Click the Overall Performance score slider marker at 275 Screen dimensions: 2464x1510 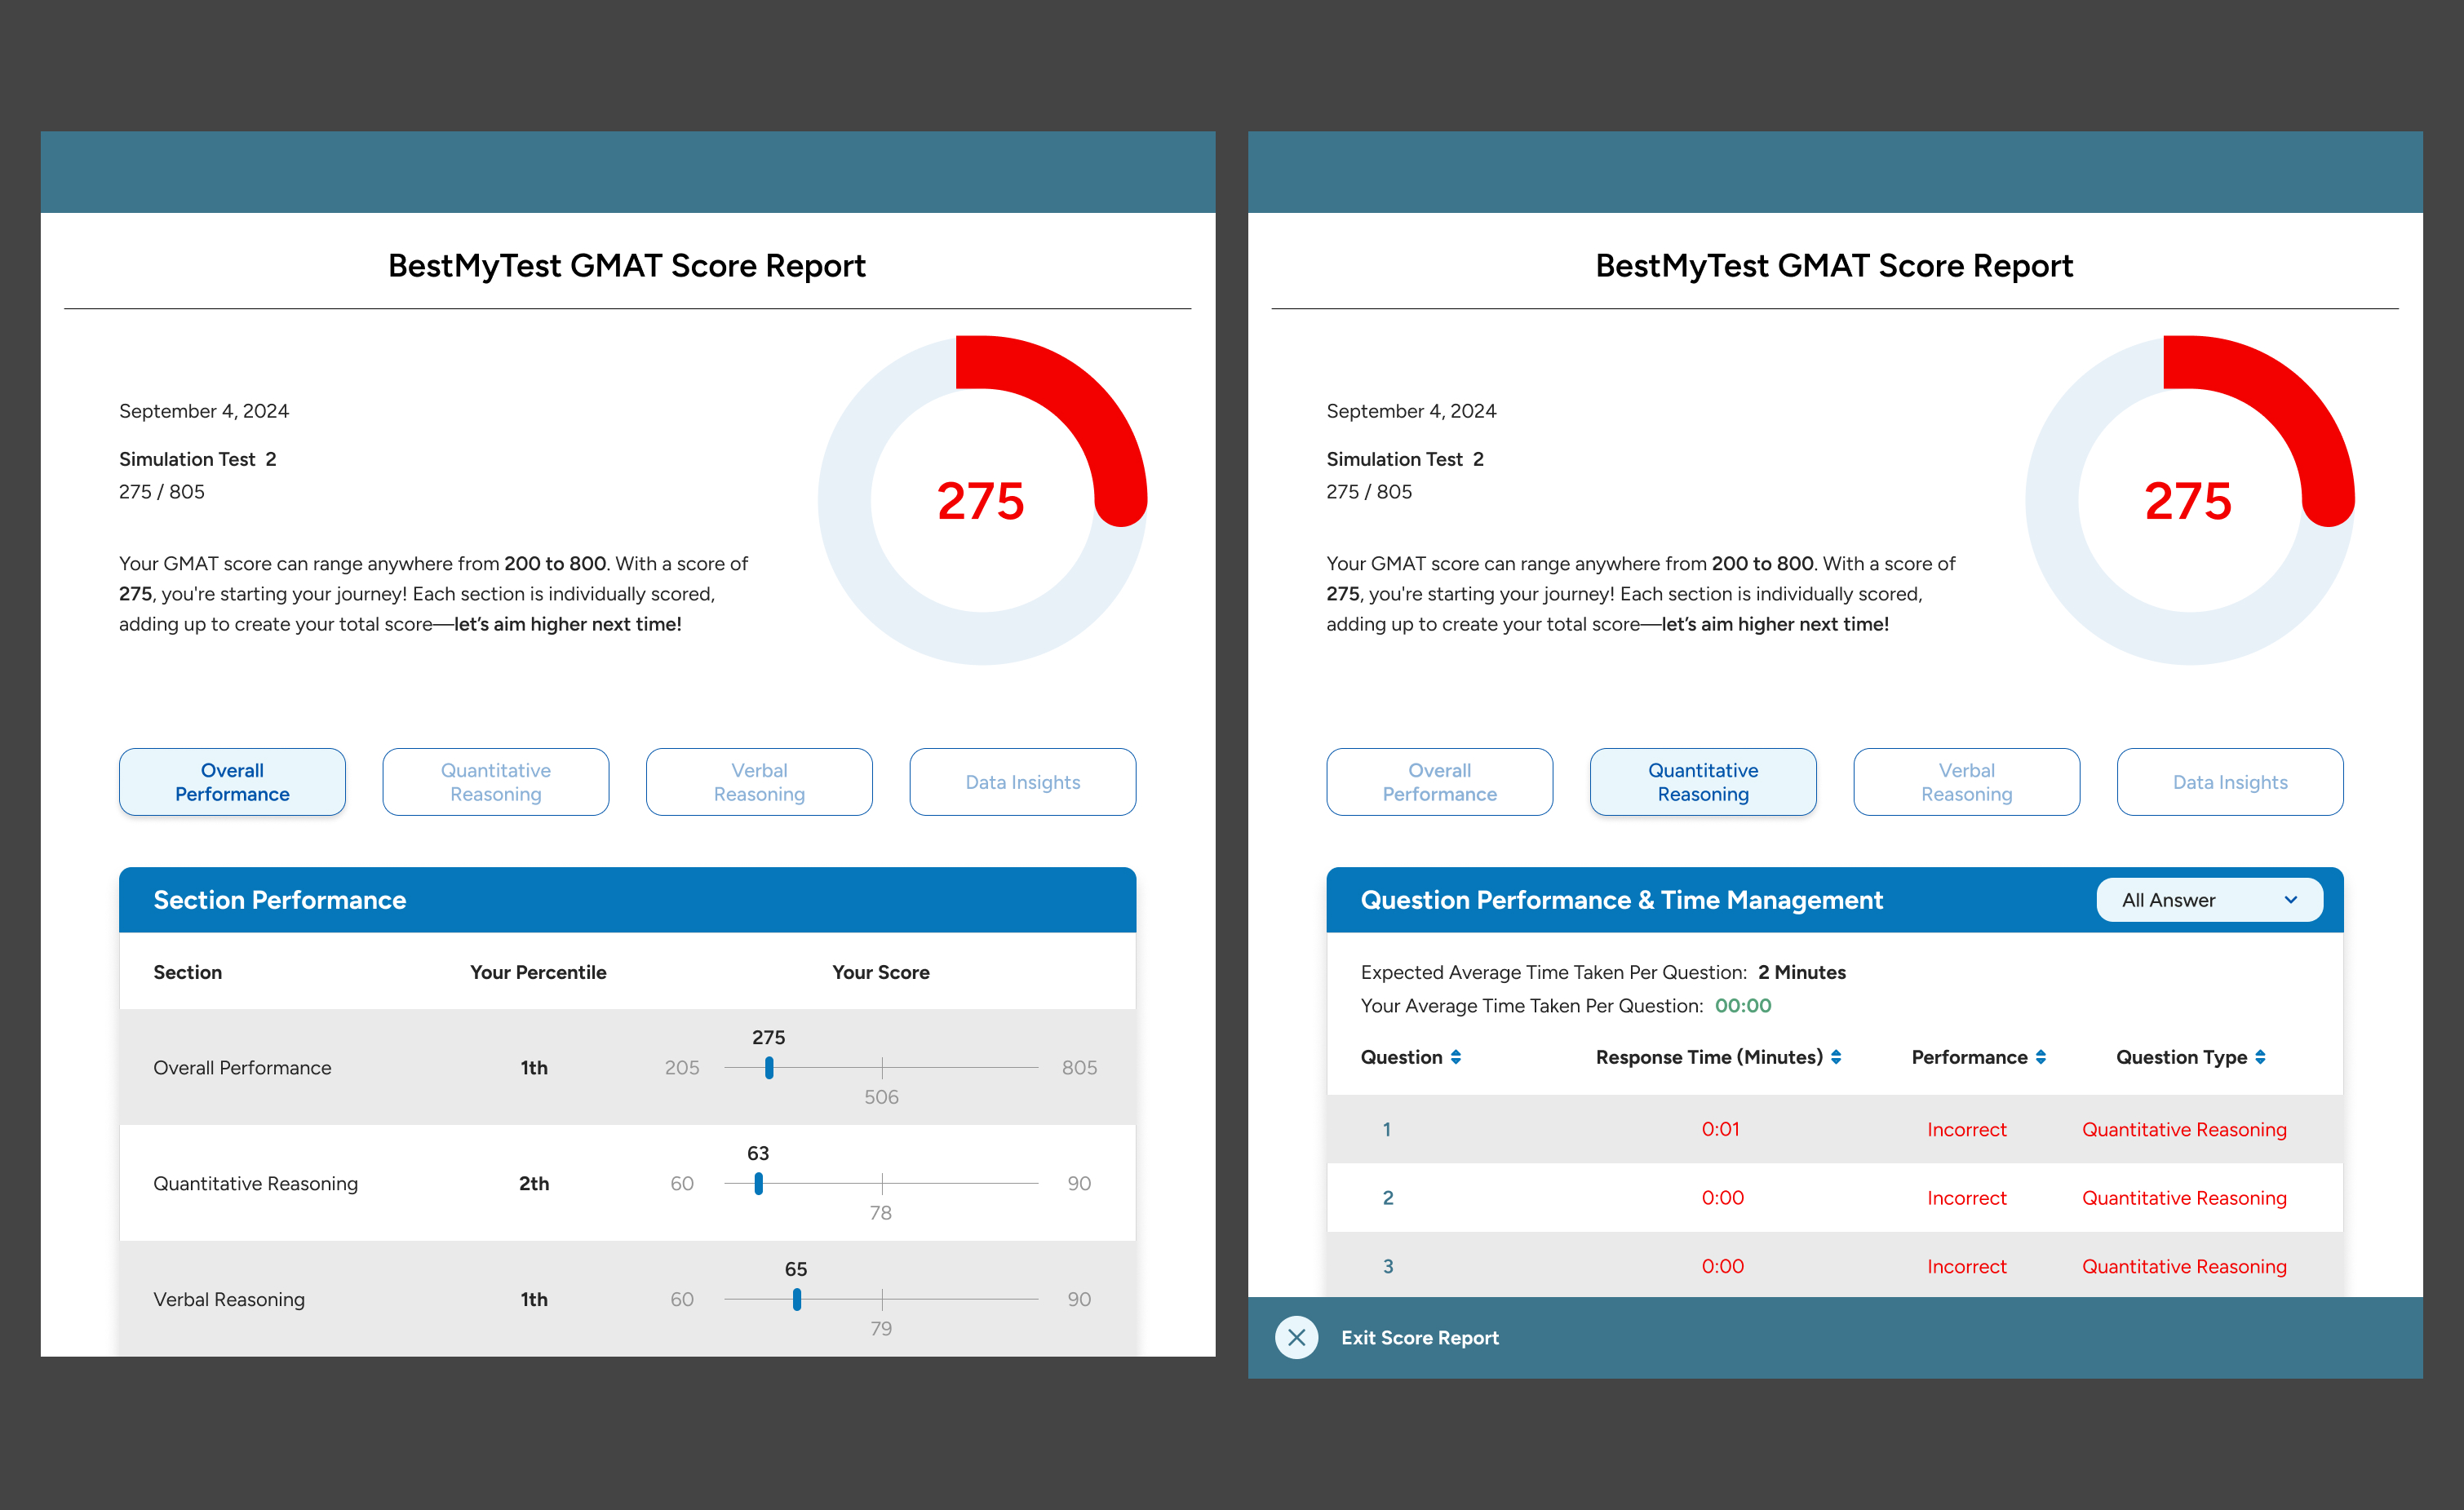769,1068
